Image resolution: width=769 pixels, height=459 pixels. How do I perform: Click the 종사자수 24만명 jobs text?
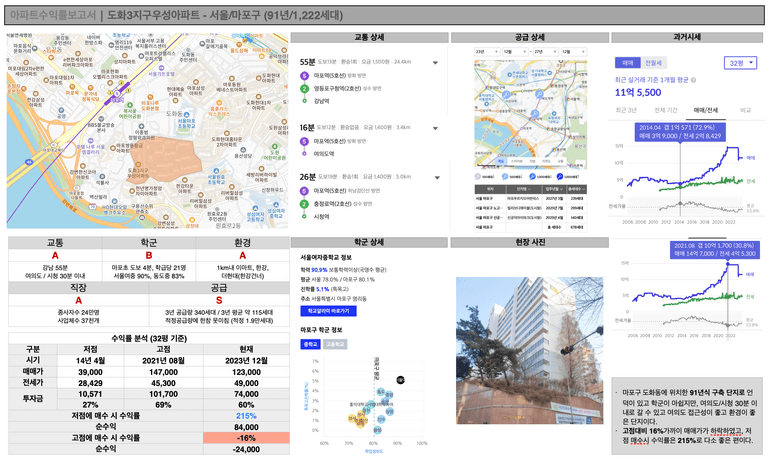(x=78, y=312)
